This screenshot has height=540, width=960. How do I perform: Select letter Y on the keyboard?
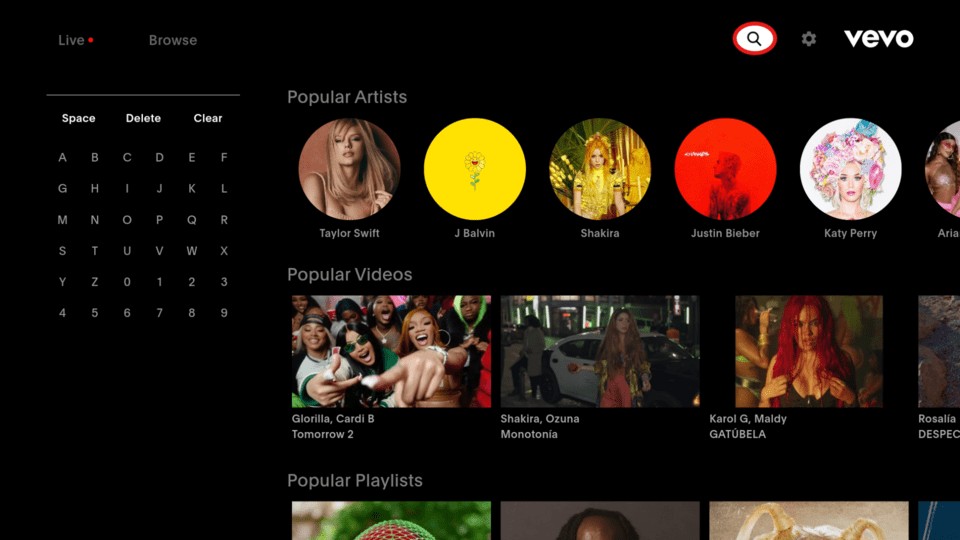click(62, 282)
